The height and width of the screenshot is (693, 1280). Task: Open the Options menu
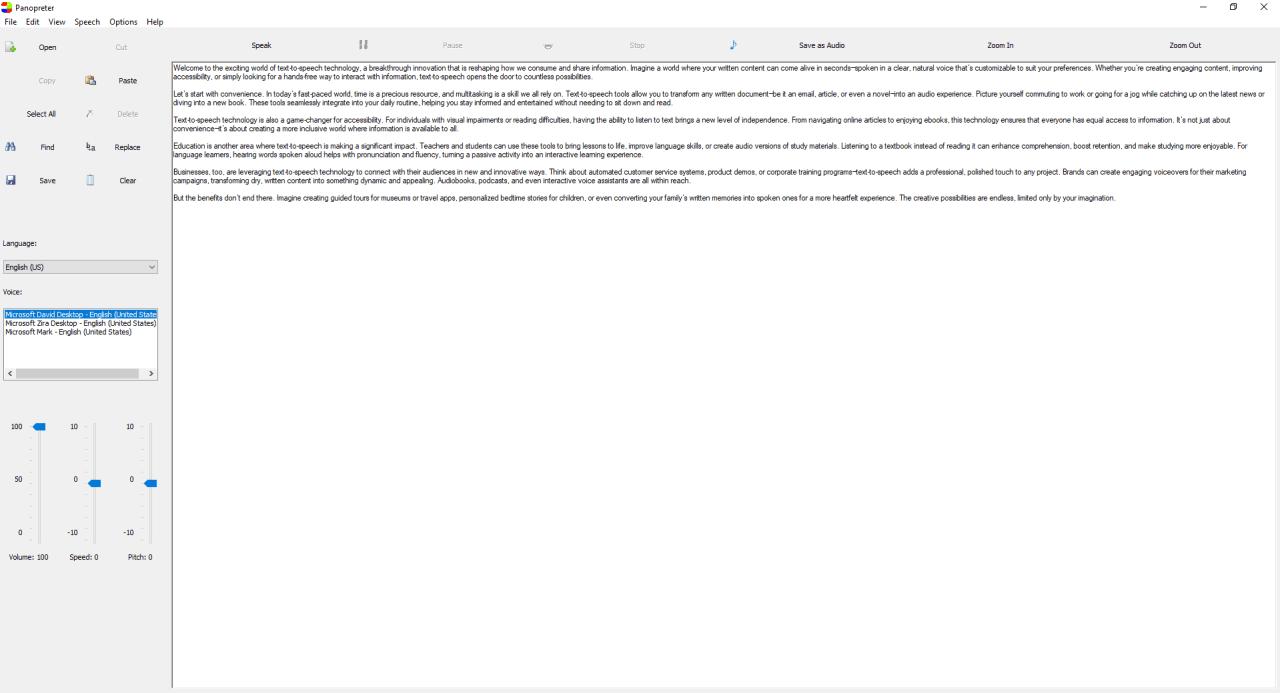pyautogui.click(x=124, y=22)
